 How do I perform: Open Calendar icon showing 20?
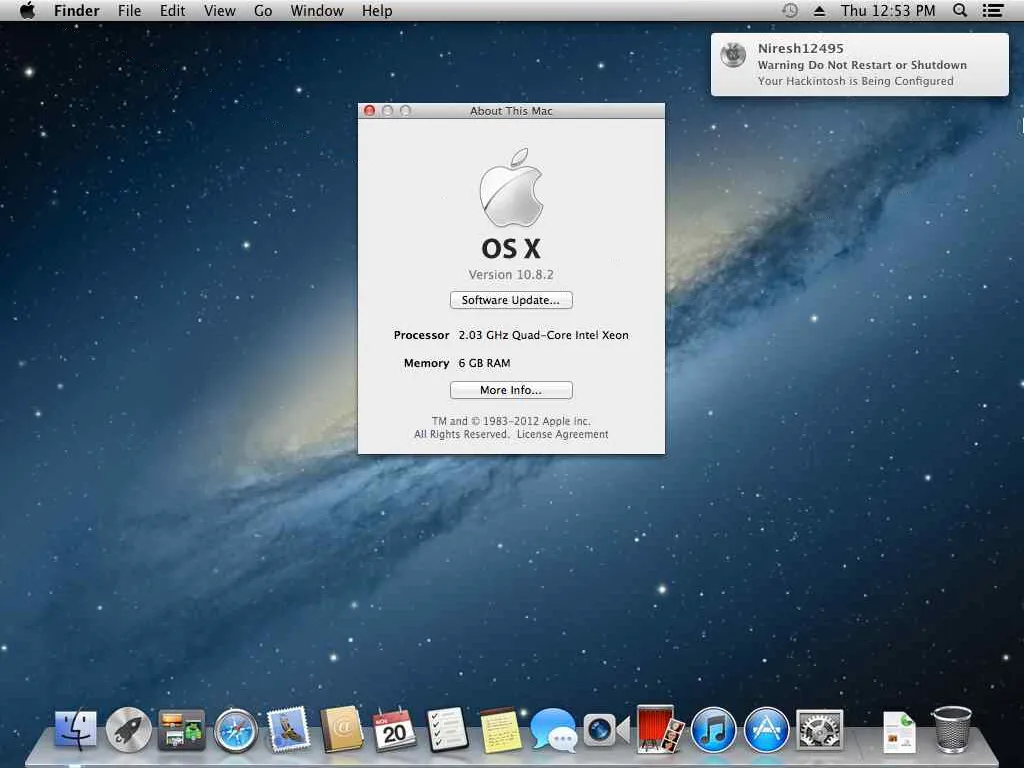394,729
